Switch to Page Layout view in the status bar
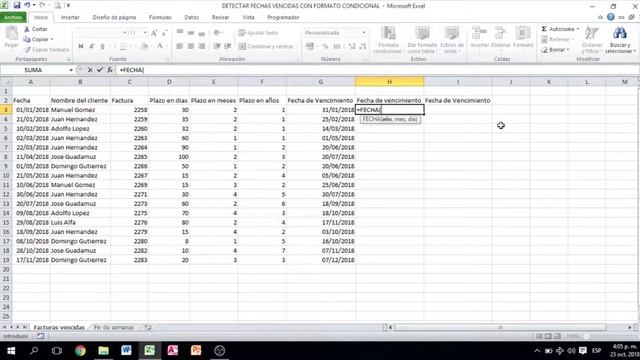640x360 pixels. coord(548,336)
